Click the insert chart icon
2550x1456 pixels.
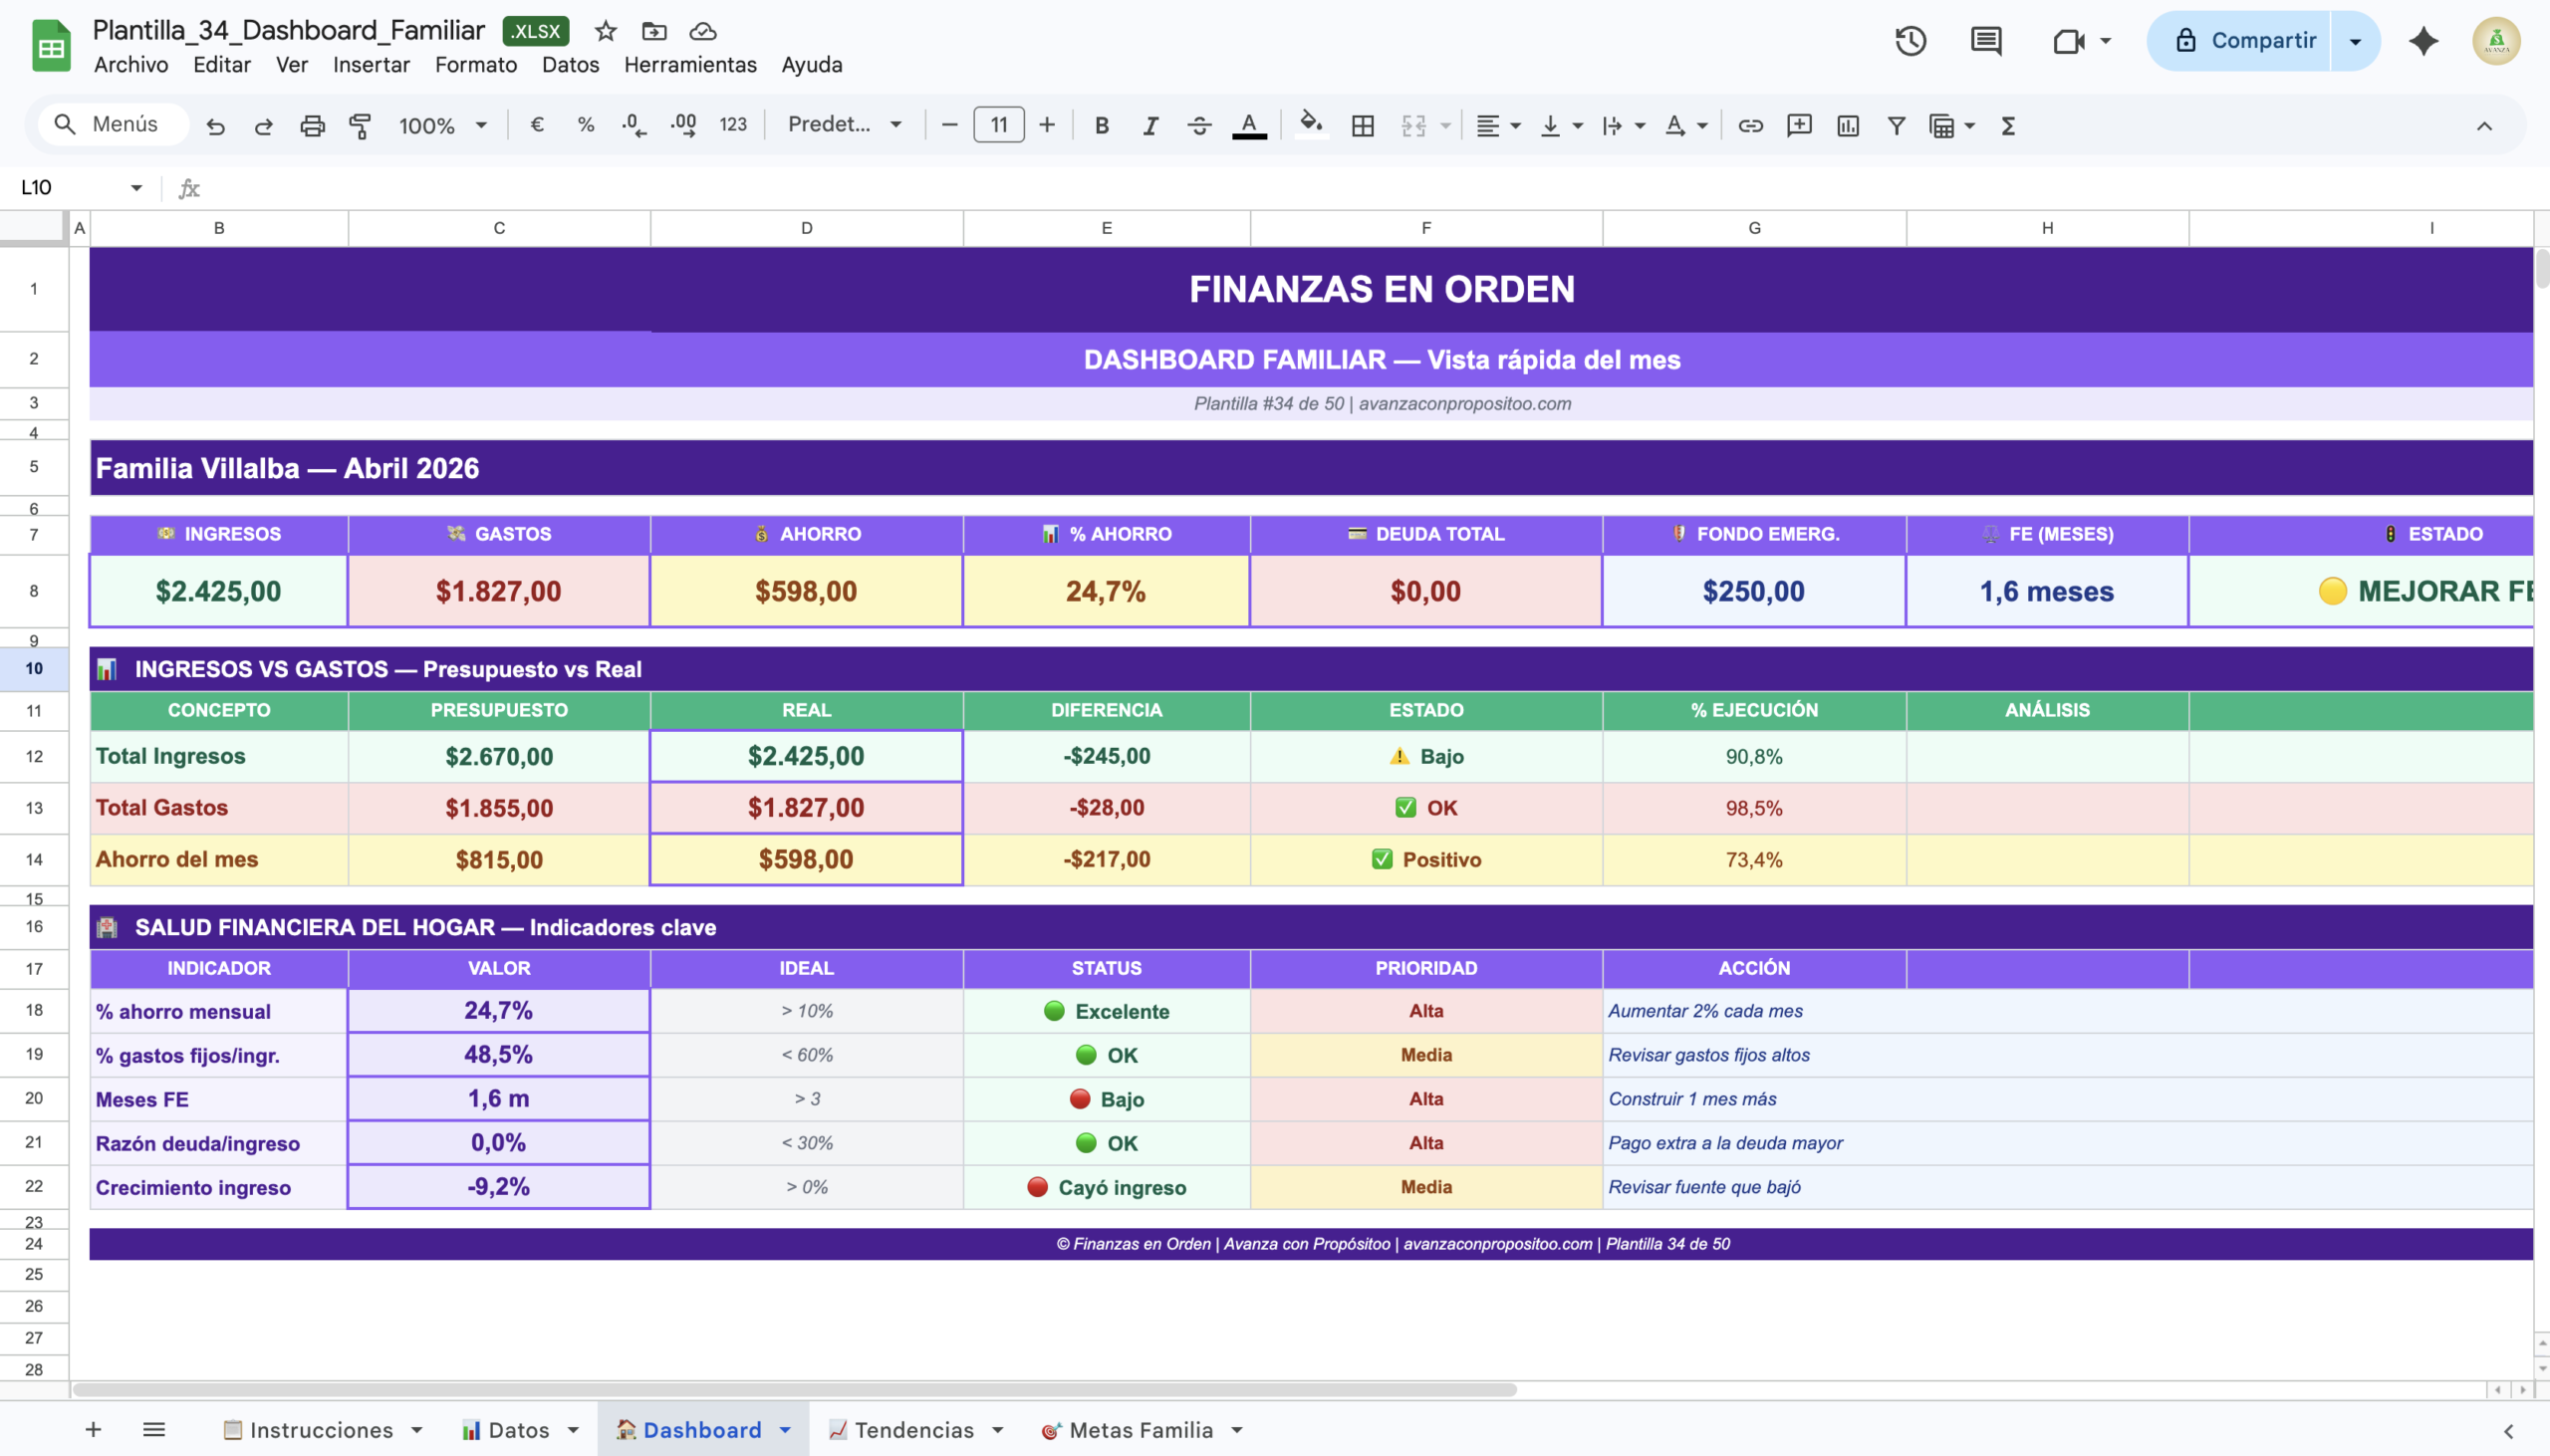(1847, 126)
